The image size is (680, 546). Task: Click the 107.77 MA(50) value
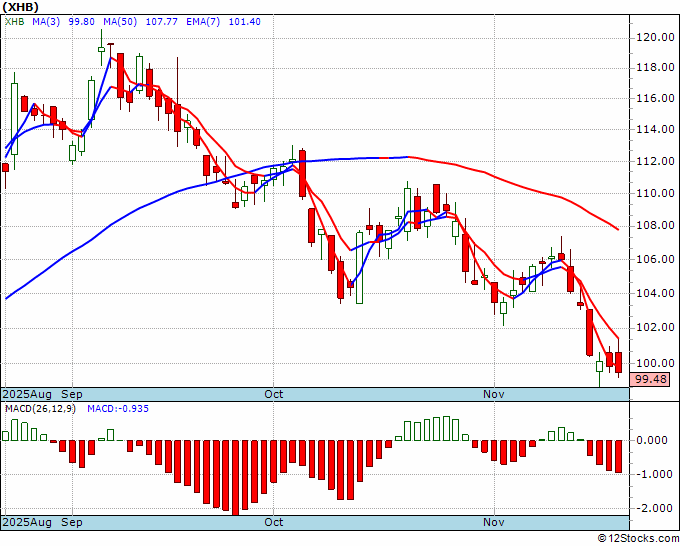pos(161,21)
